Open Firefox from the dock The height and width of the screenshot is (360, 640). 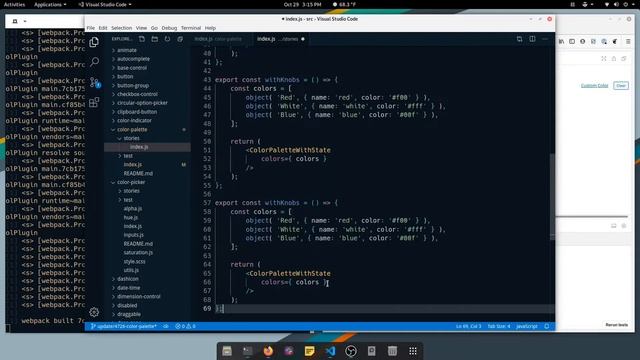tap(268, 351)
